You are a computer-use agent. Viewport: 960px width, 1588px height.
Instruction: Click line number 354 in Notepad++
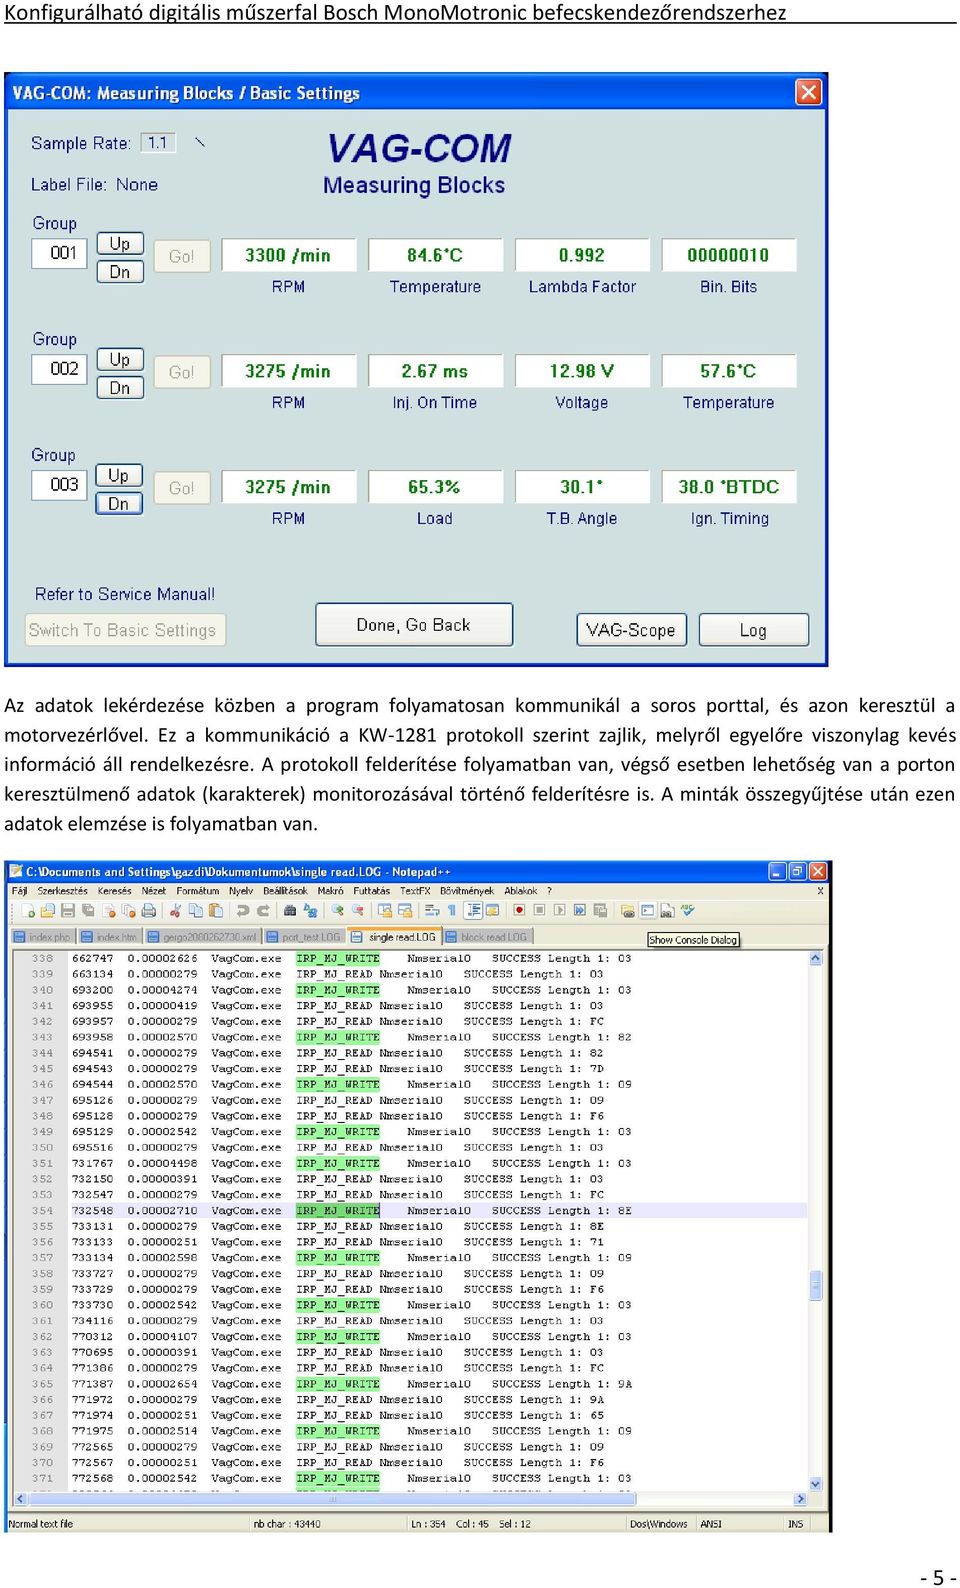[x=42, y=1211]
